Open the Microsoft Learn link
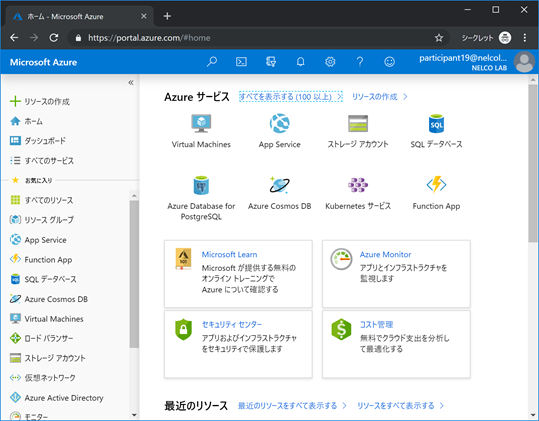539x421 pixels. pos(229,254)
